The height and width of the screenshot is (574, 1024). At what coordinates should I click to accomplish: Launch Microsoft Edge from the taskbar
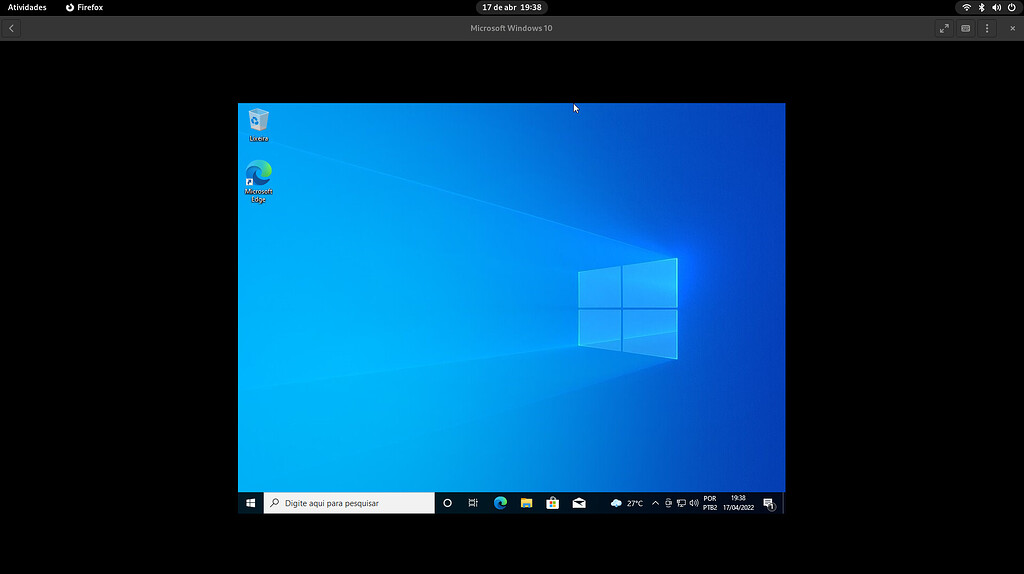500,503
